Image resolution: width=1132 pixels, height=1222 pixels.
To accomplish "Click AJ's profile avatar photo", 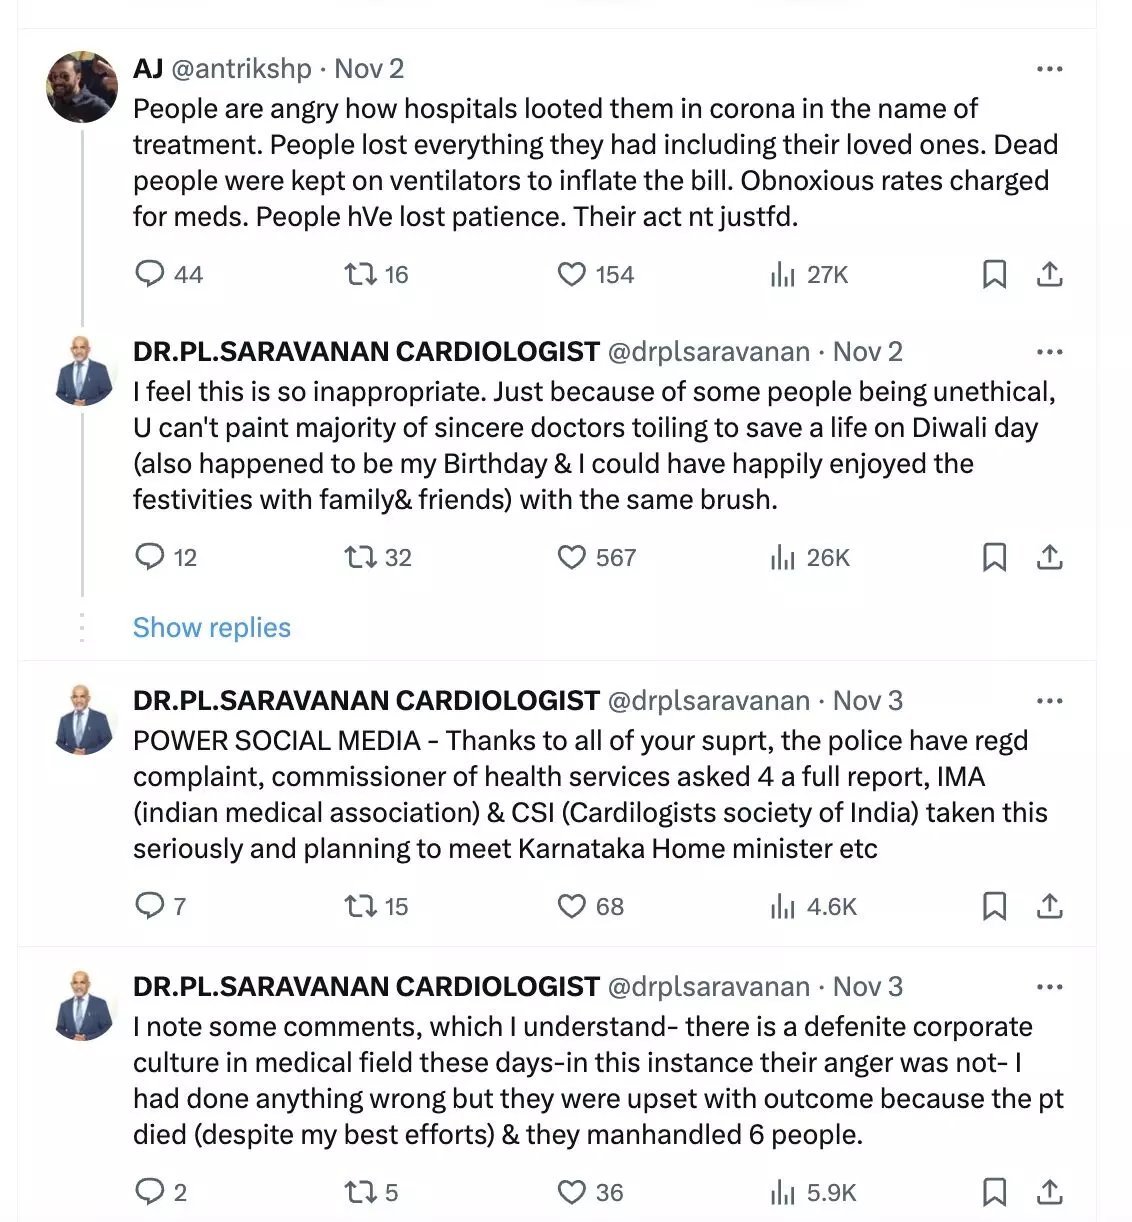I will [82, 87].
